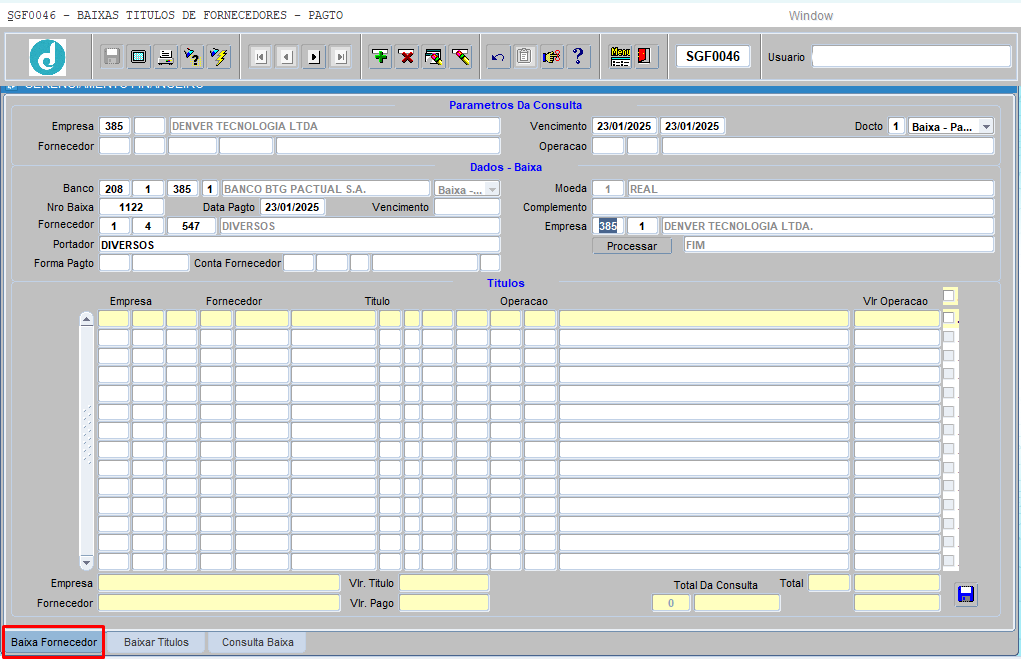Go to first record toolbar button

[260, 57]
